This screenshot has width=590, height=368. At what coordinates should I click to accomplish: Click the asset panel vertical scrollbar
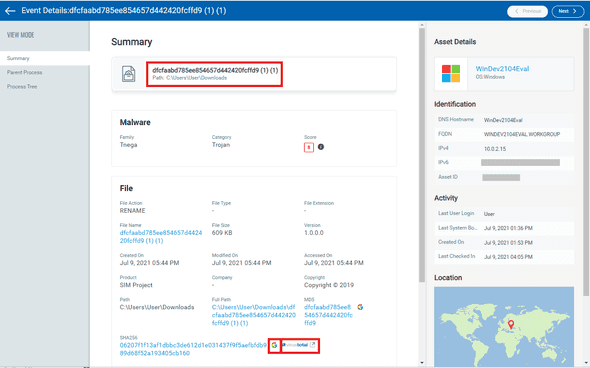point(586,162)
